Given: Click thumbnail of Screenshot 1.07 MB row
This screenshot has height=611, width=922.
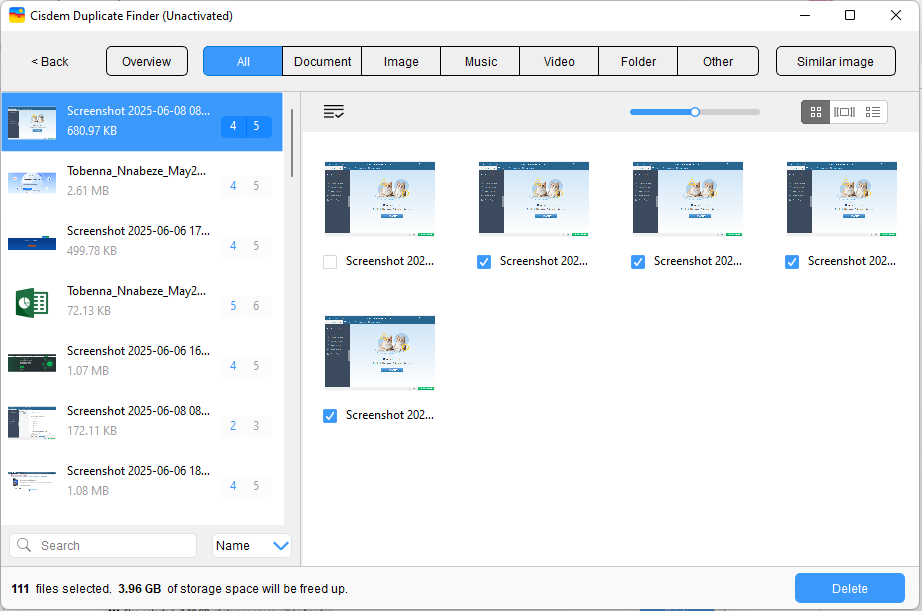Looking at the screenshot, I should click(x=32, y=363).
